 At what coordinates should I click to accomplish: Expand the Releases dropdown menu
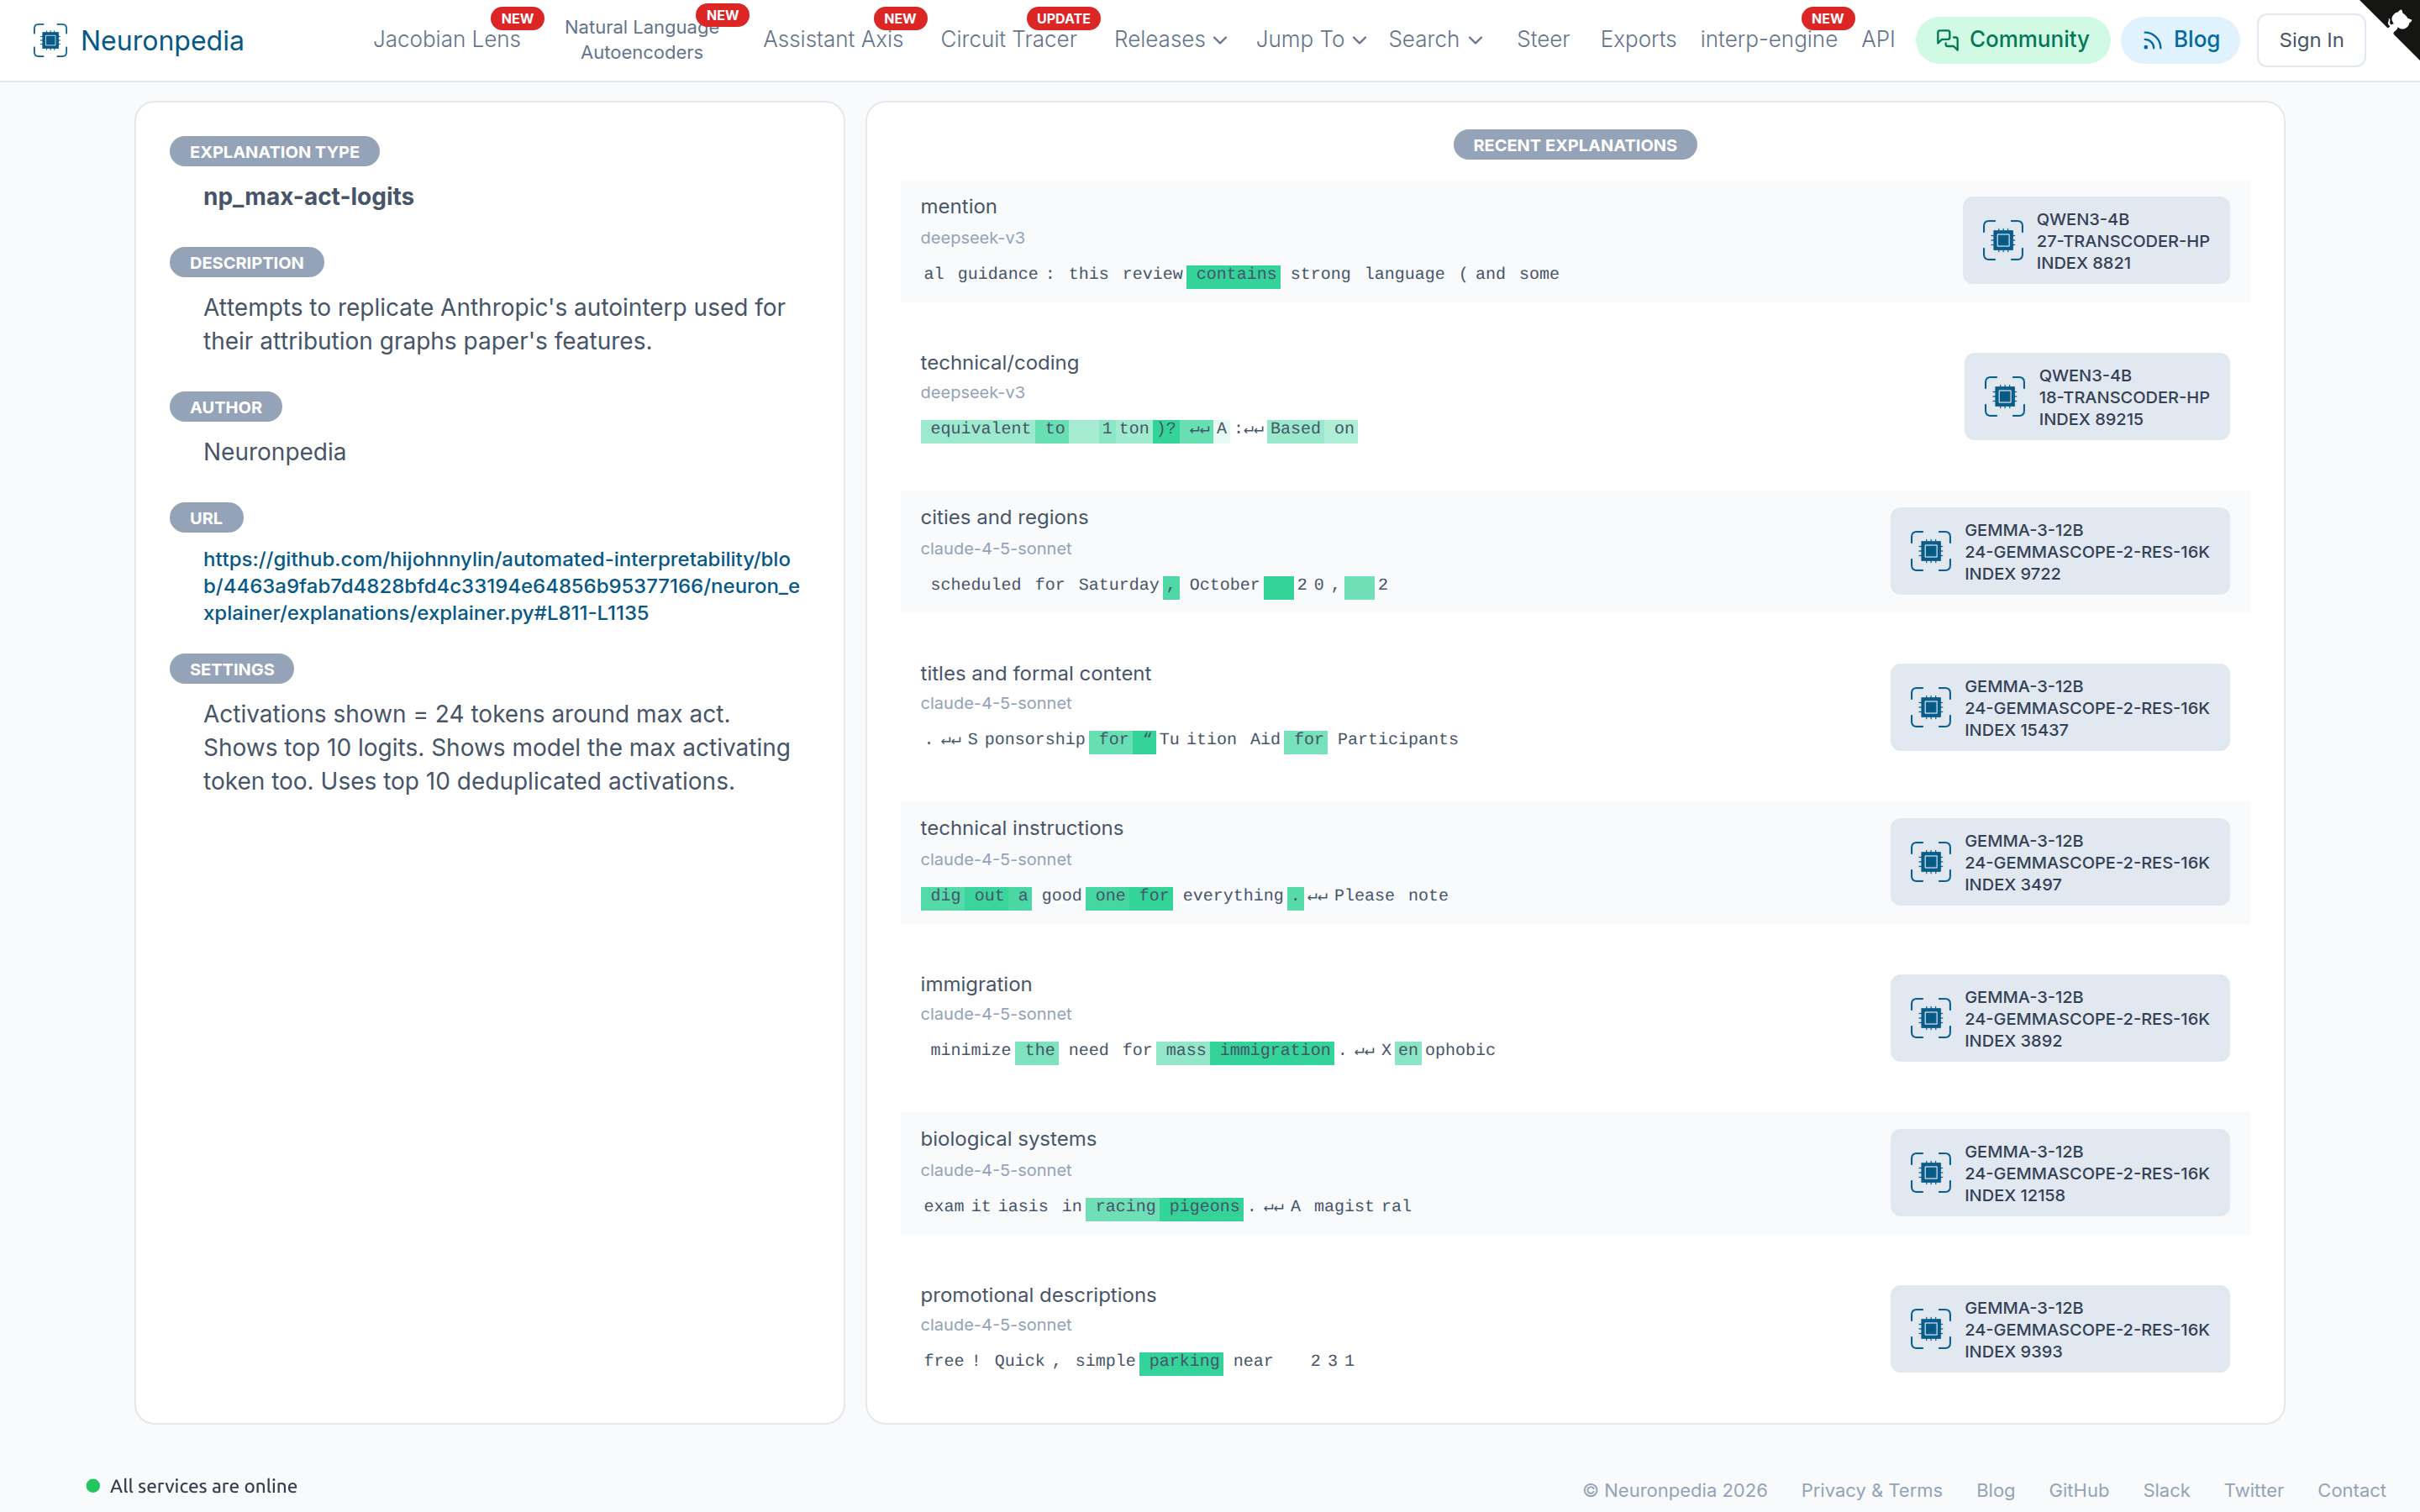1170,40
